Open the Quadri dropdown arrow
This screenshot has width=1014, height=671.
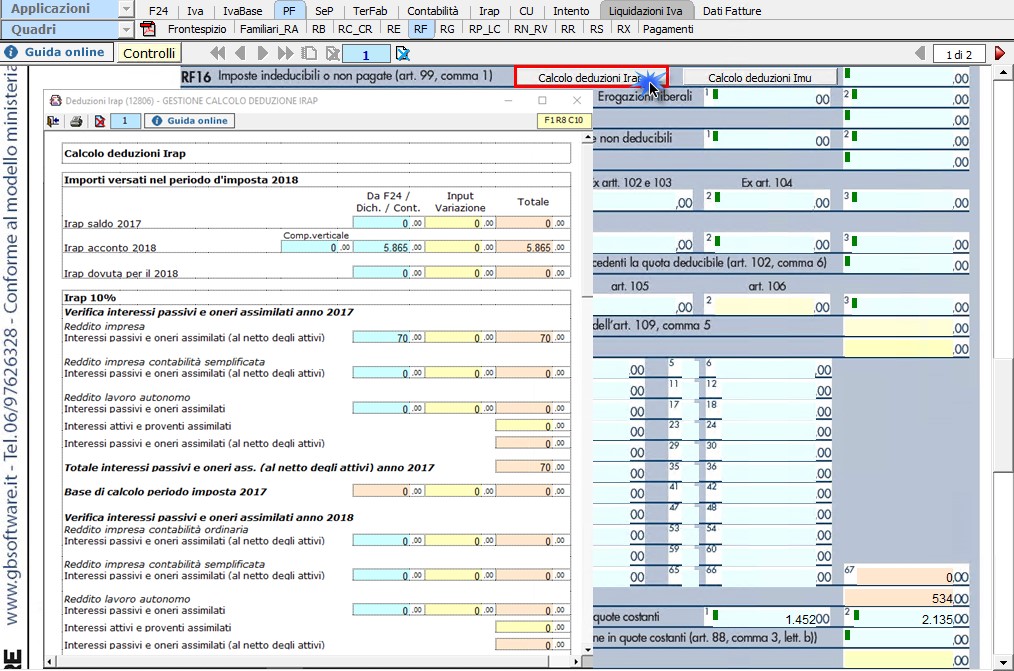pos(127,29)
